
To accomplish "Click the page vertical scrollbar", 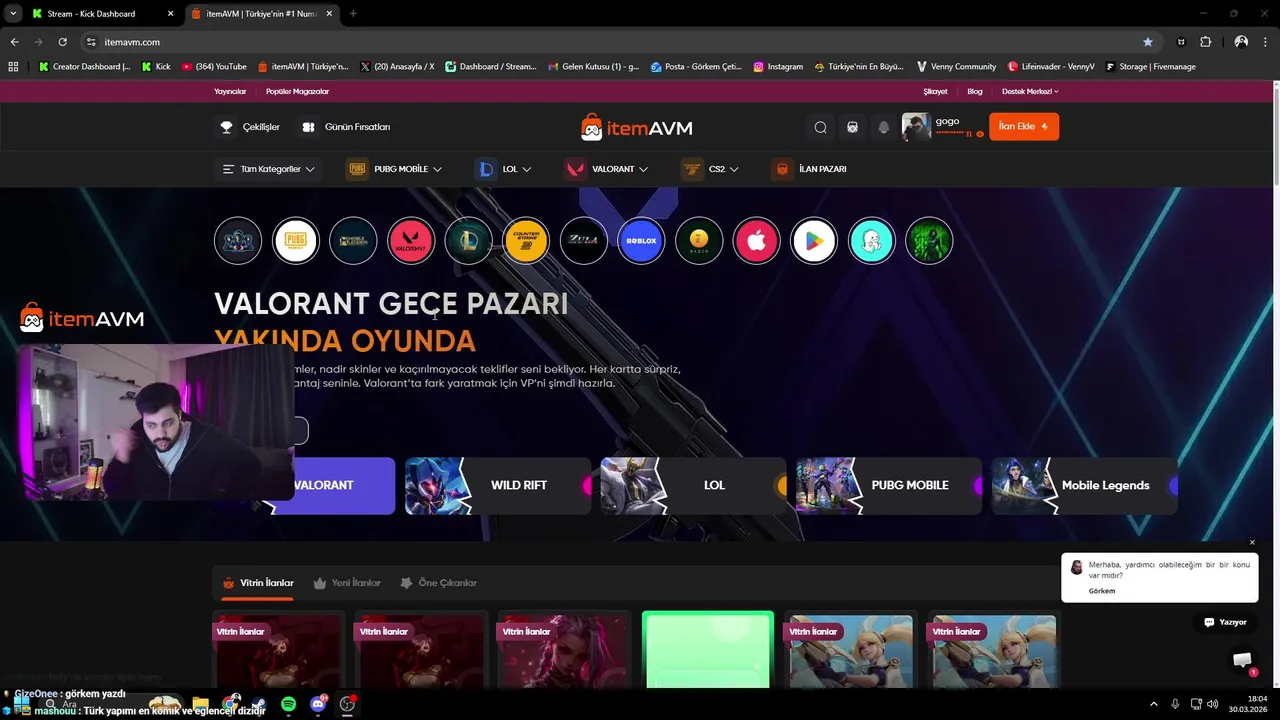I will 1275,135.
